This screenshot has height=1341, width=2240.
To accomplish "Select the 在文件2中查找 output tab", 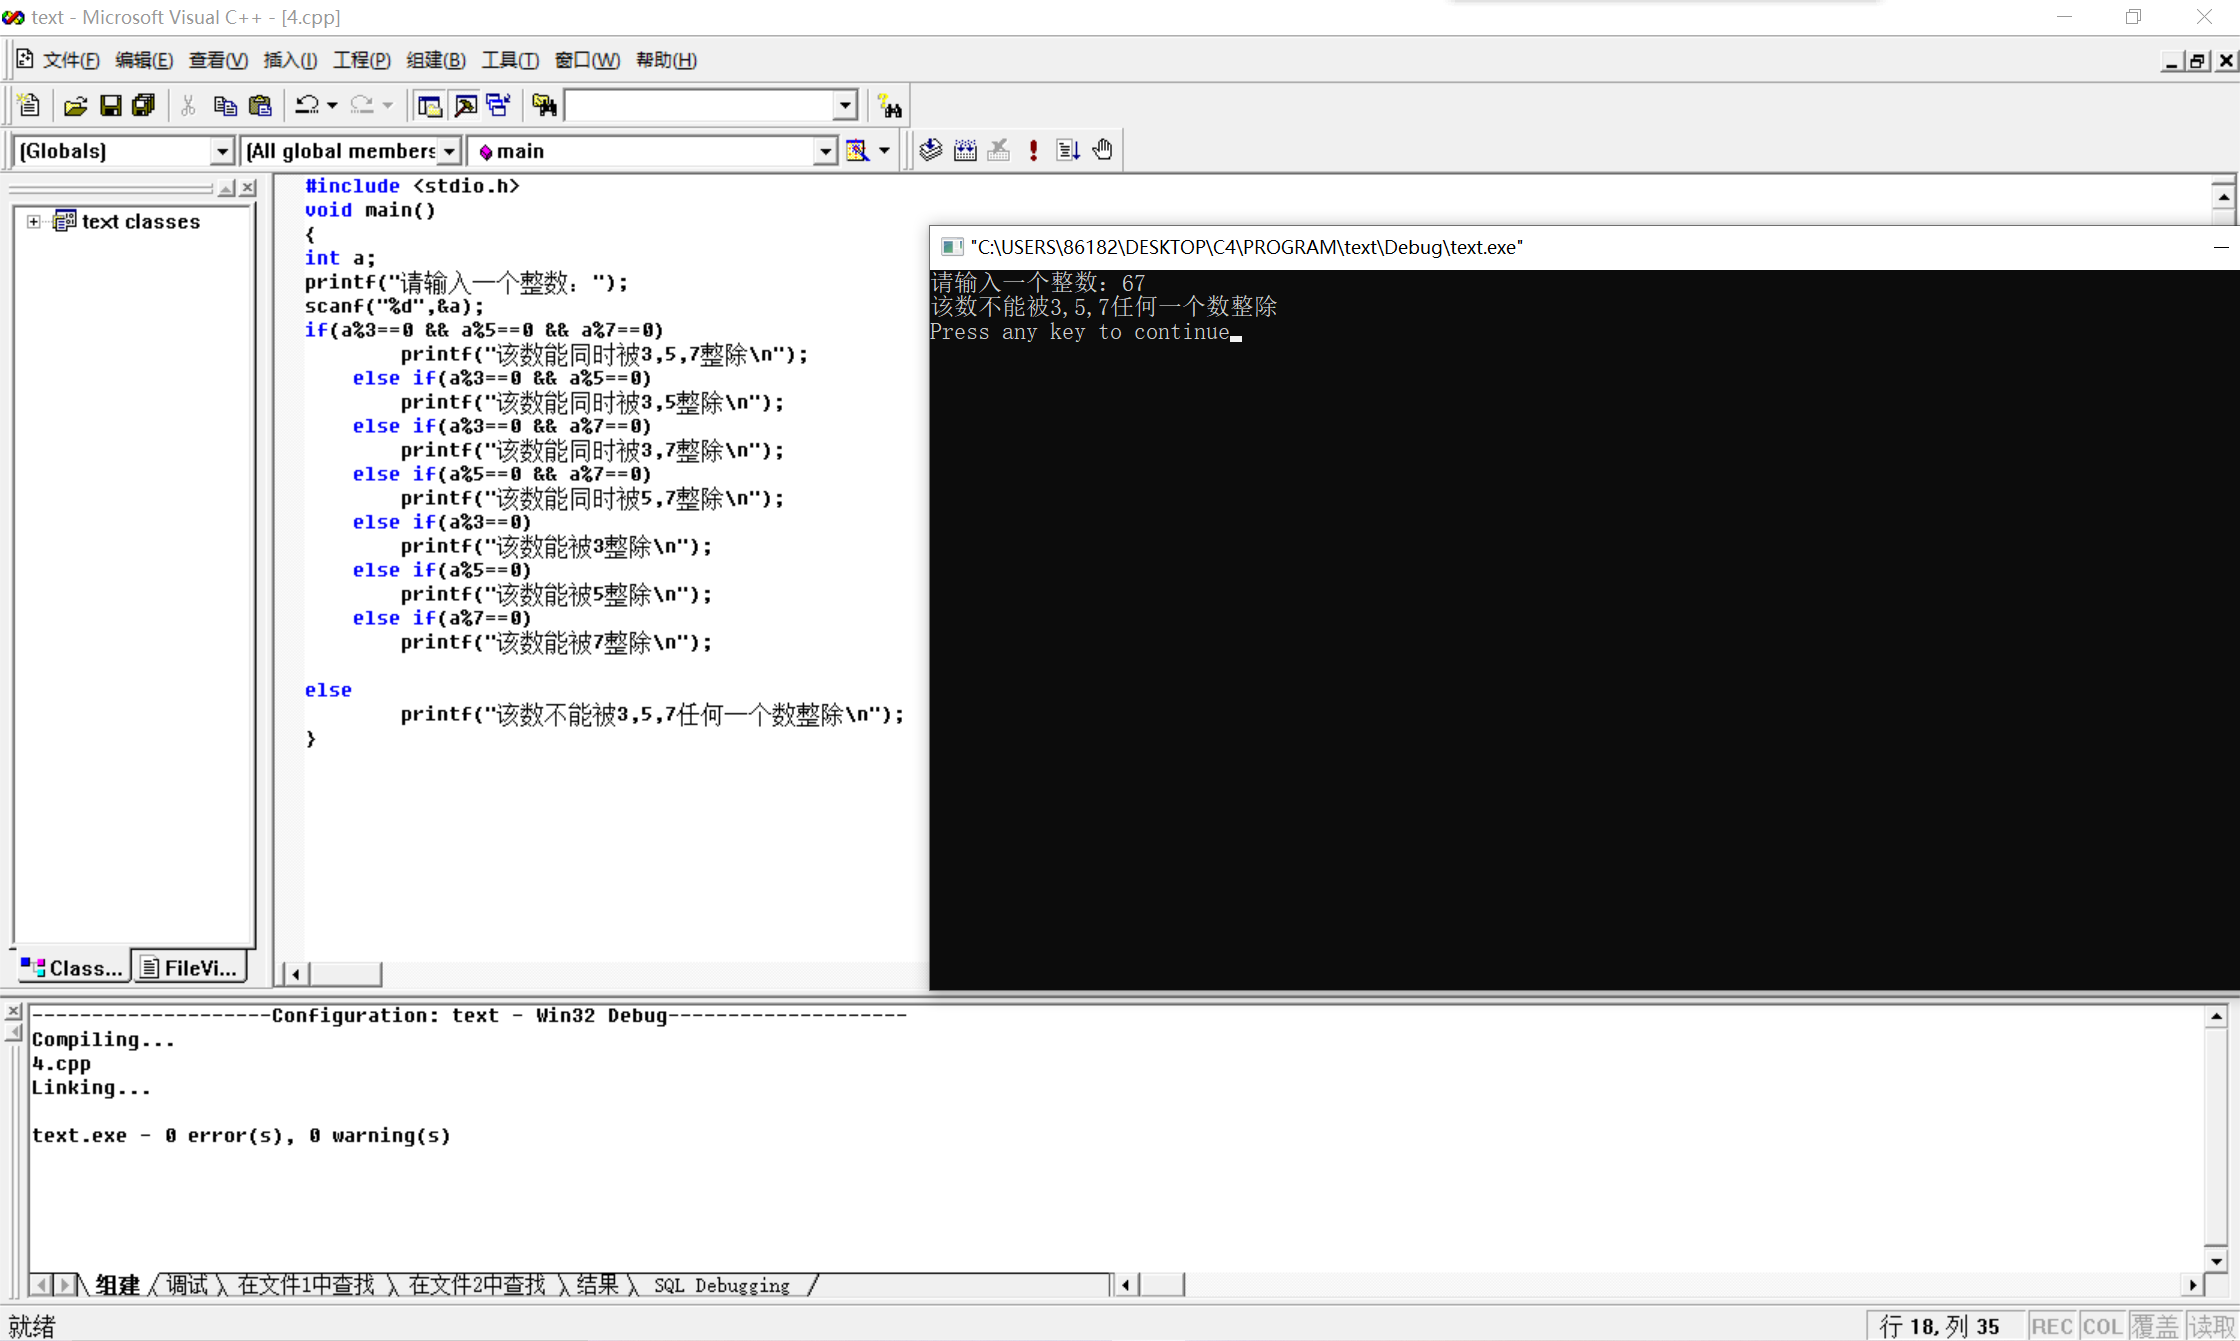I will point(477,1285).
